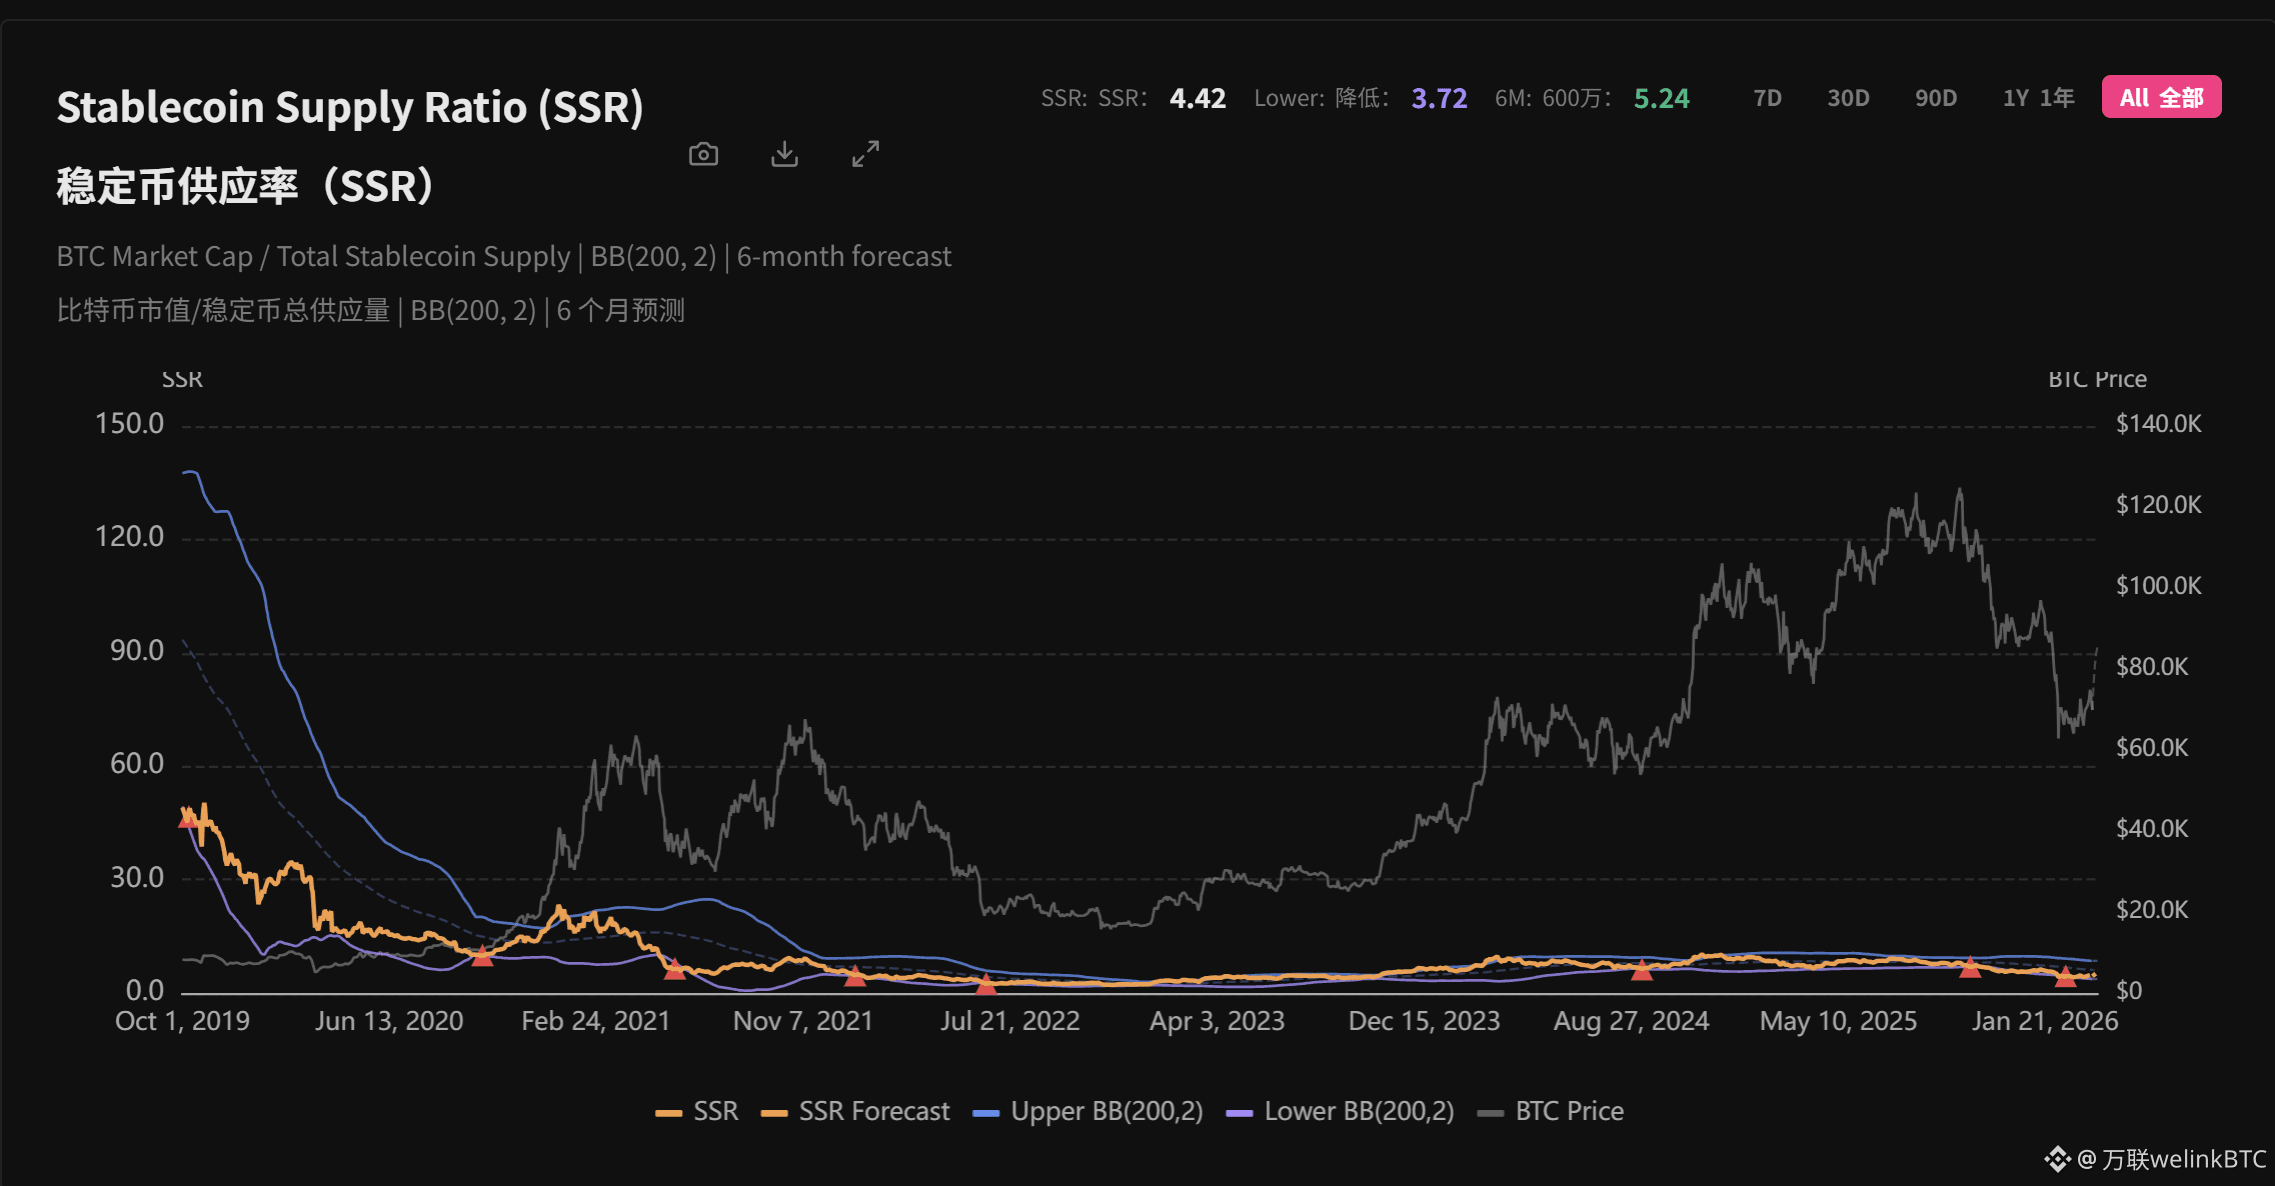Select the All 全部 time range
This screenshot has height=1186, width=2275.
(2162, 97)
